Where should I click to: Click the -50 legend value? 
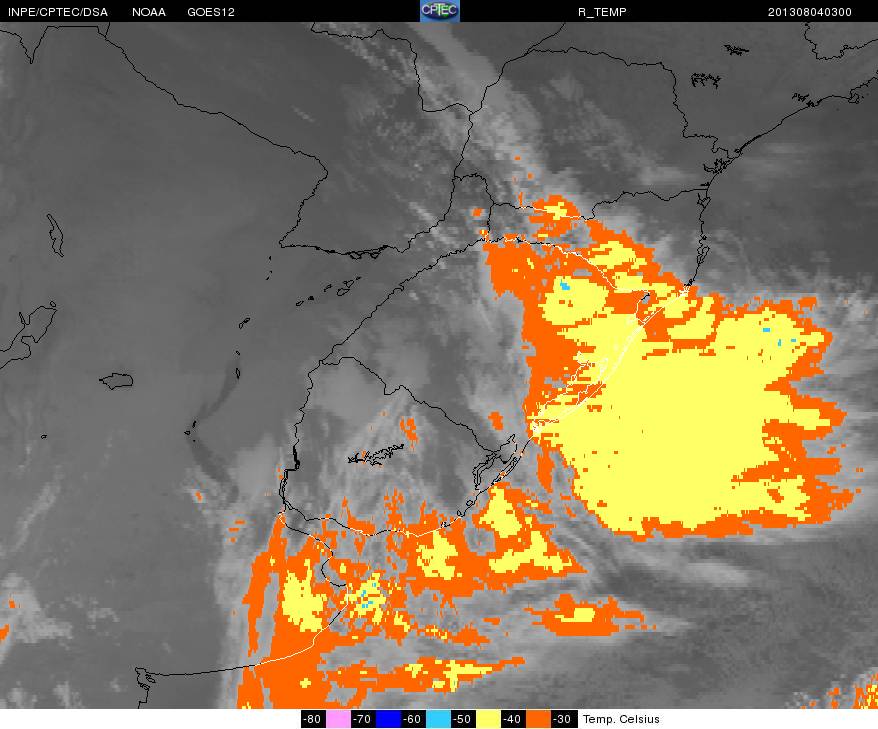(x=463, y=719)
